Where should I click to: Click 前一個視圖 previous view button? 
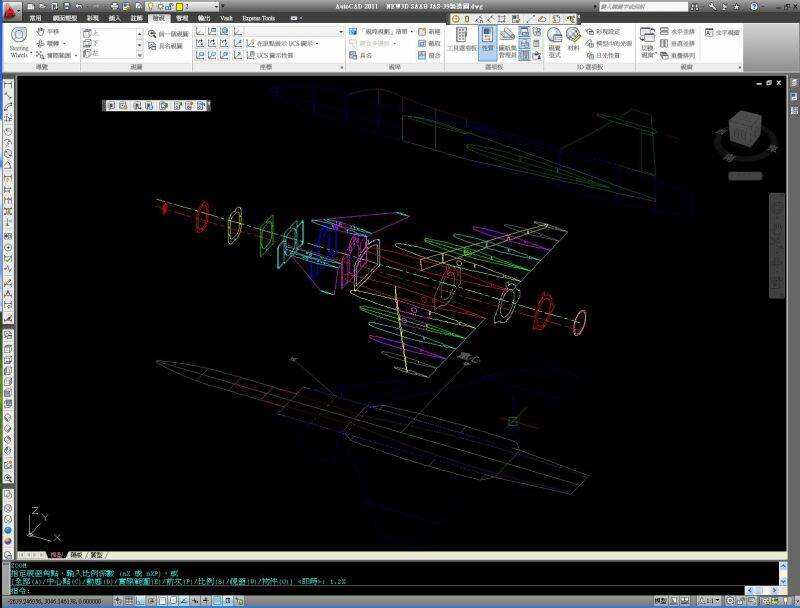click(168, 34)
